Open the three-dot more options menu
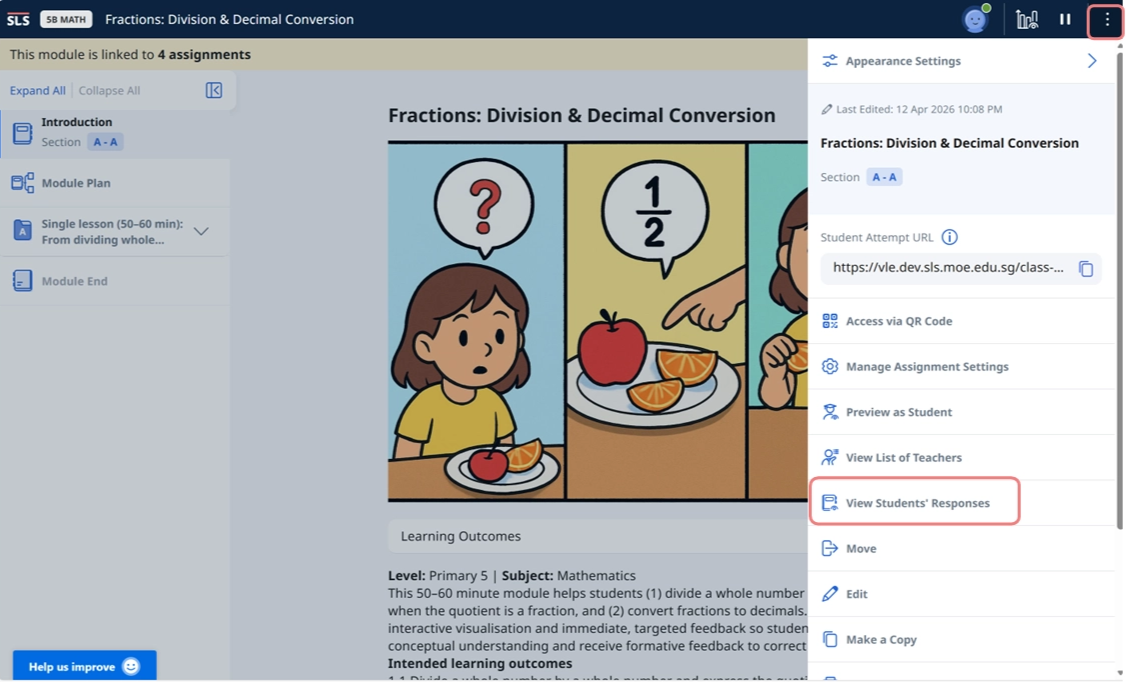 click(1107, 19)
